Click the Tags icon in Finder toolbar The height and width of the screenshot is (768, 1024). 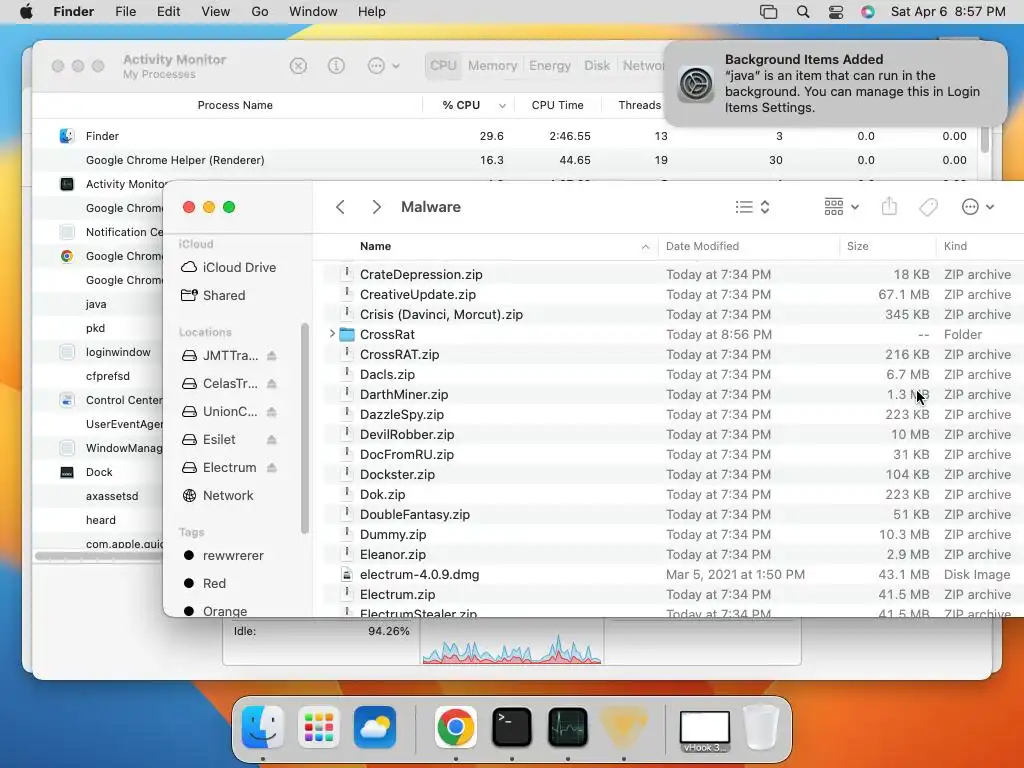[928, 207]
